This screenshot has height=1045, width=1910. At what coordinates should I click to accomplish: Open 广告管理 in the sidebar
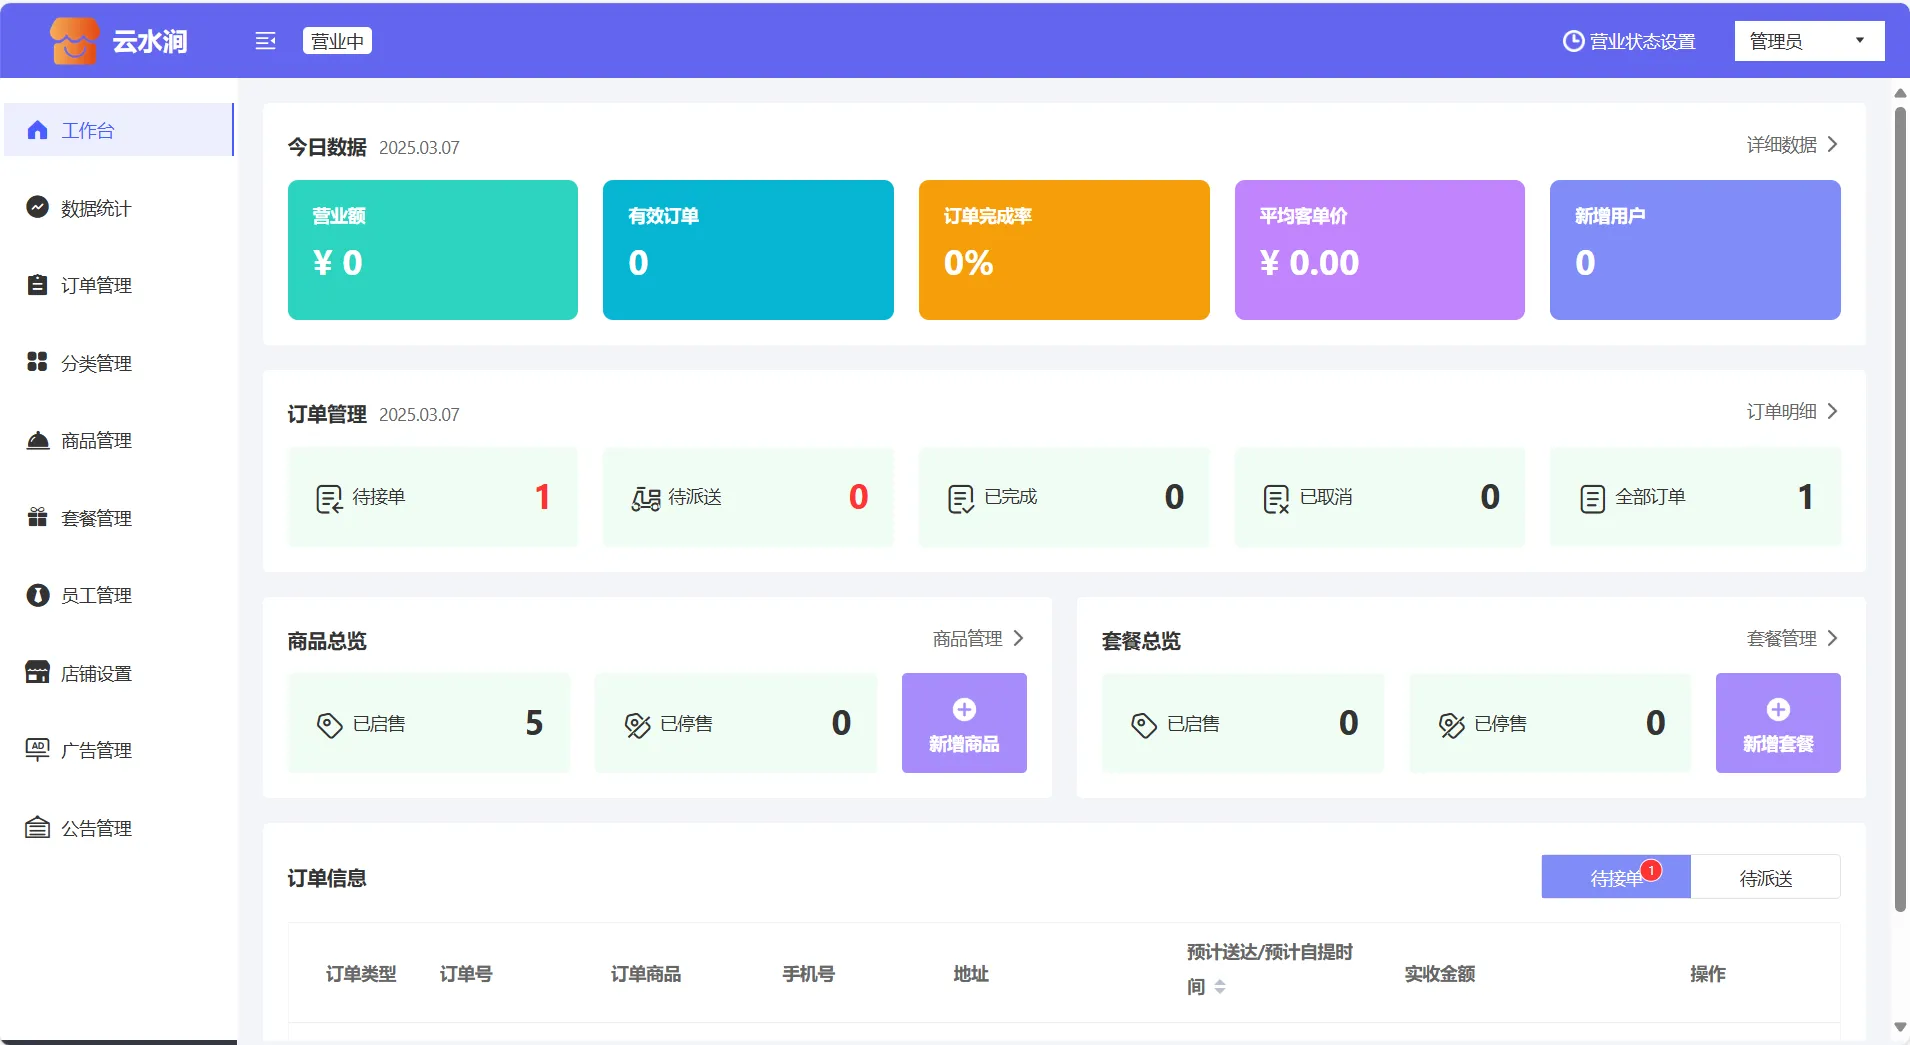pyautogui.click(x=96, y=750)
